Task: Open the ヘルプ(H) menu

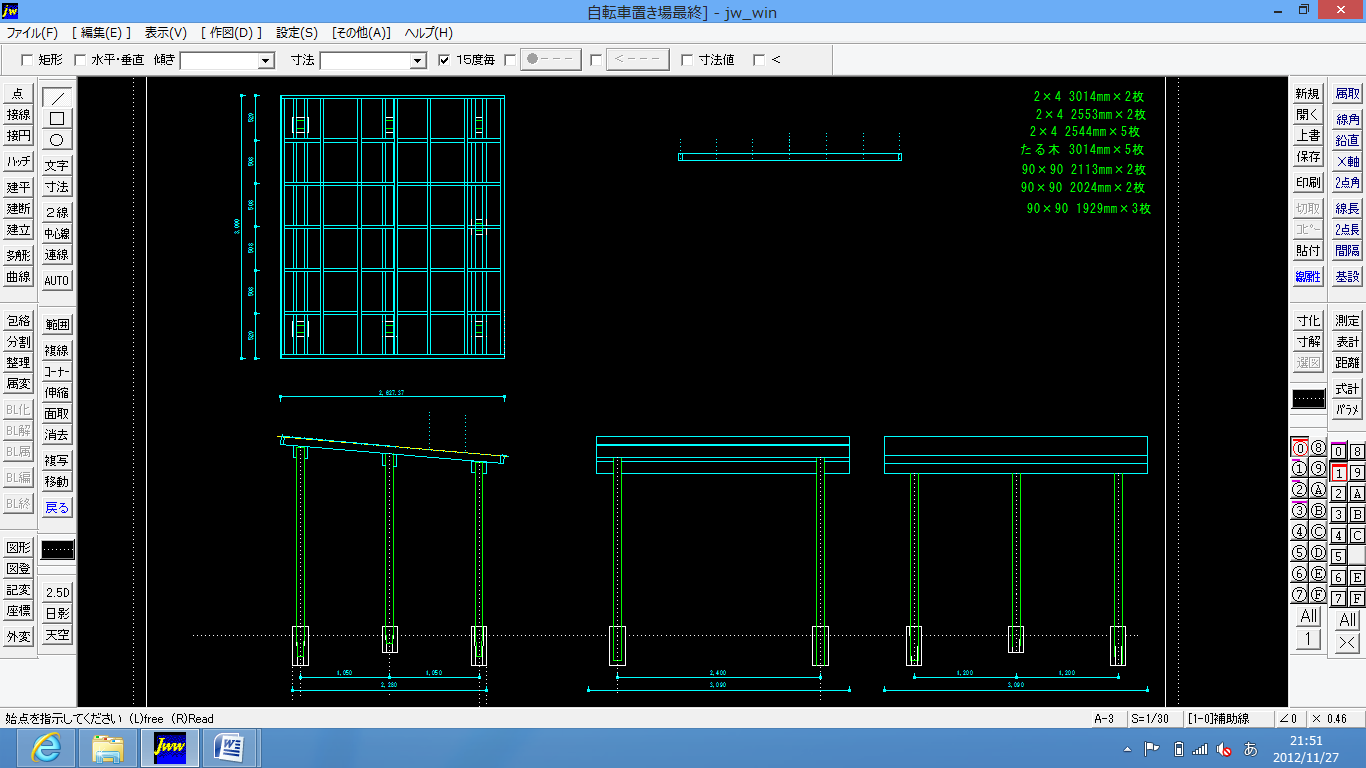Action: coord(428,33)
